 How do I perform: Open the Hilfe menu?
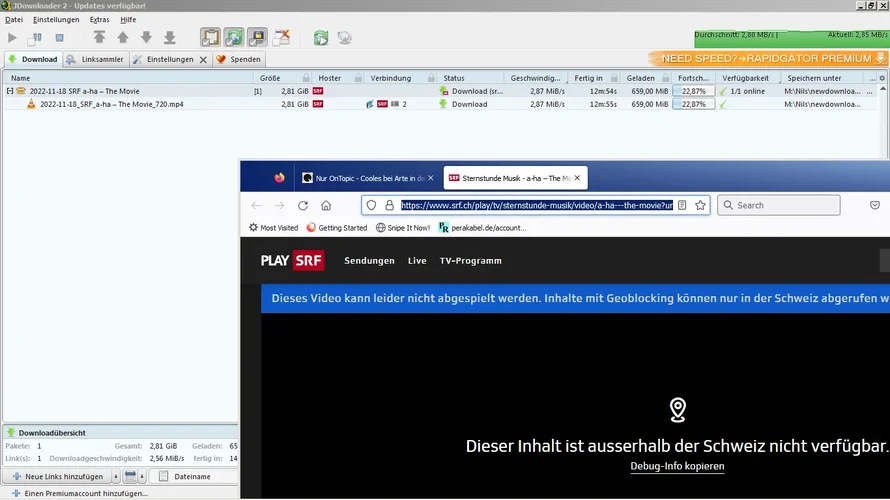[128, 19]
